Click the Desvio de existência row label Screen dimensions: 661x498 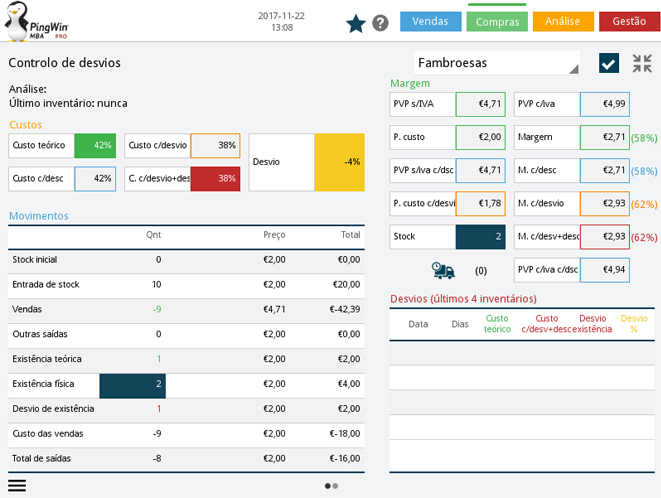(53, 409)
